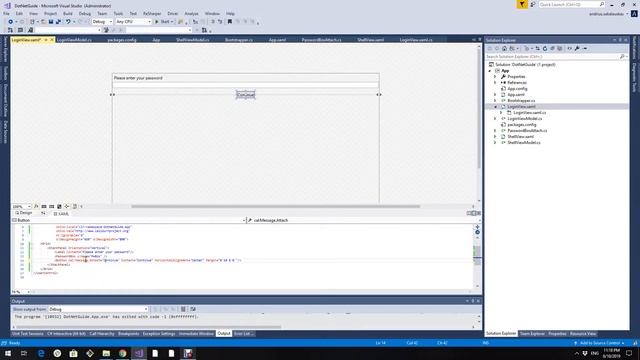Click the Continue button in designer
Screen dimensions: 640x360
click(x=246, y=95)
